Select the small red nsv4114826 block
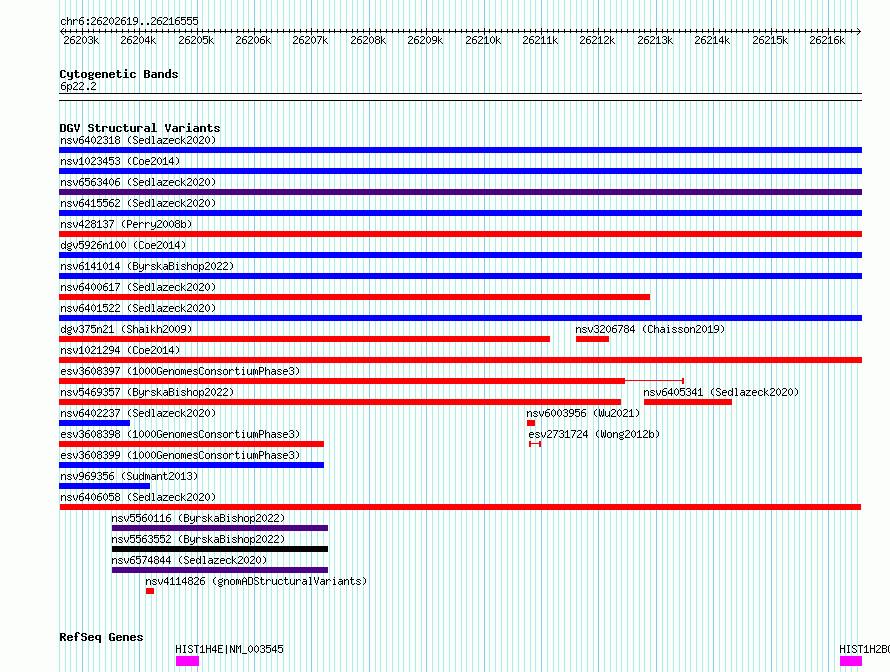This screenshot has height=672, width=890. tap(150, 591)
